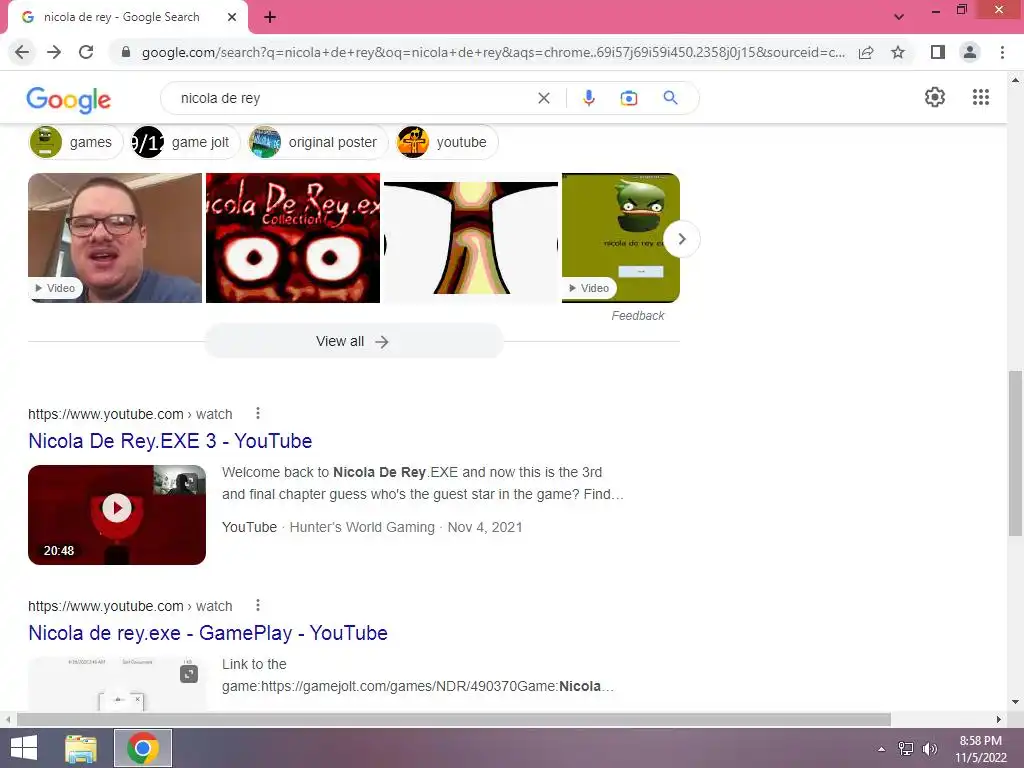Click Hunter's World Gaming channel text
Image resolution: width=1024 pixels, height=768 pixels.
362,527
